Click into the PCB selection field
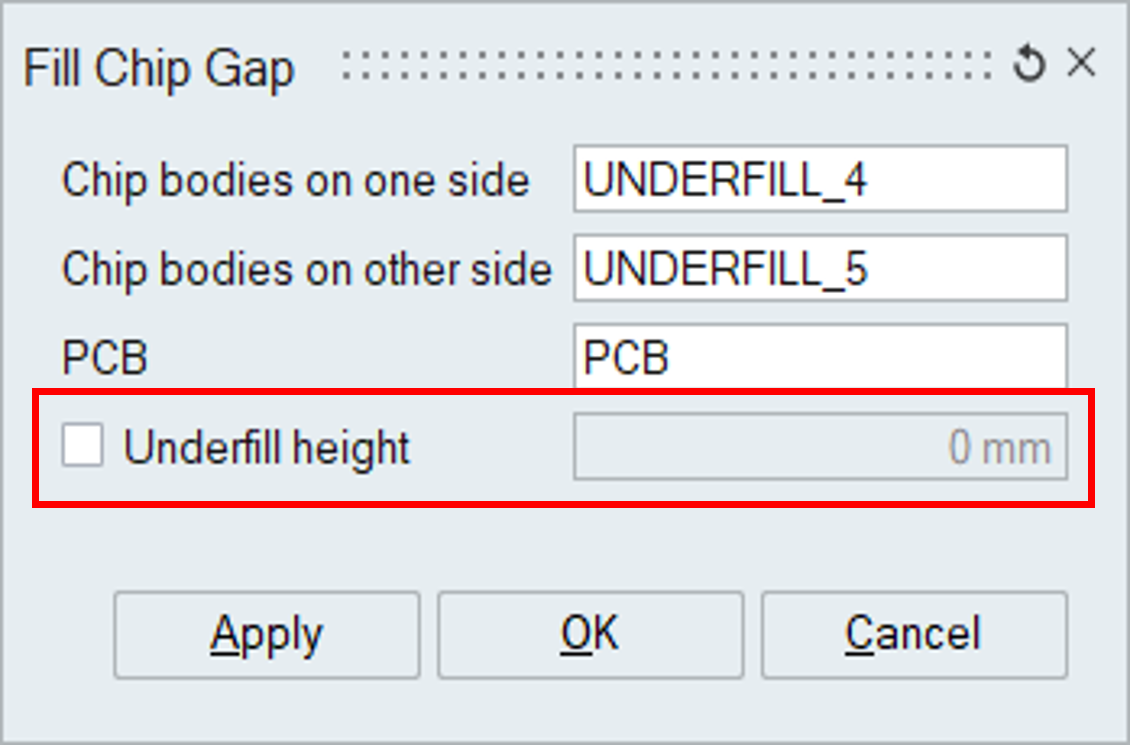This screenshot has width=1130, height=745. [x=820, y=356]
